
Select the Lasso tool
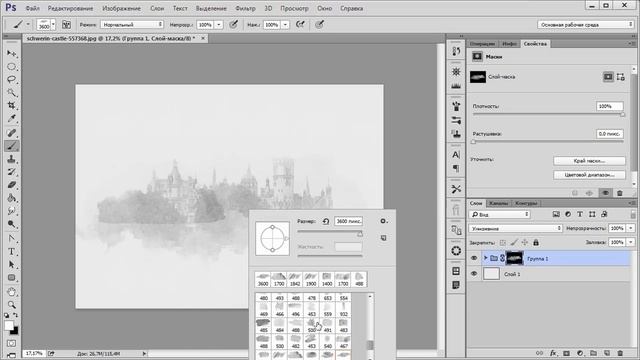[x=11, y=80]
